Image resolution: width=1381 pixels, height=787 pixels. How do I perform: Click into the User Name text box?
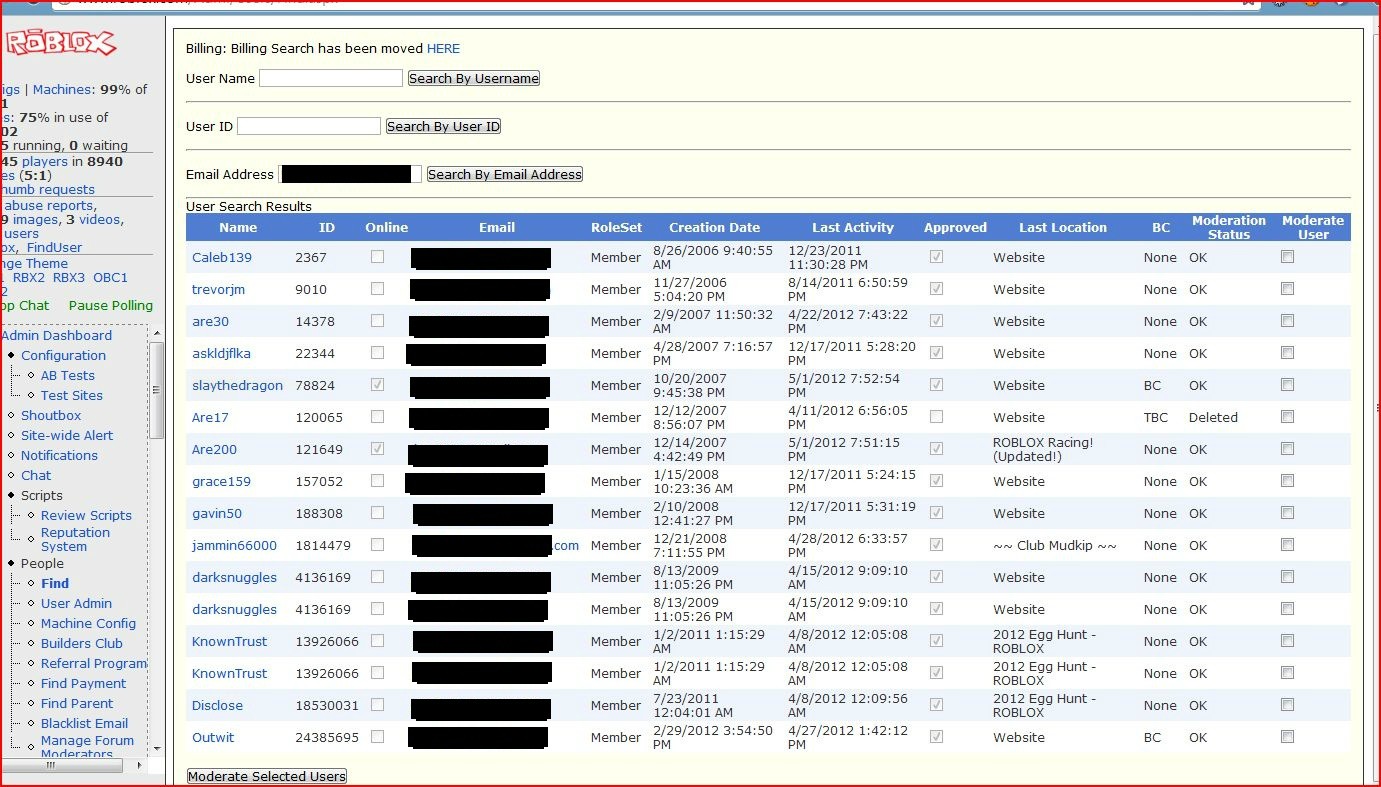331,78
